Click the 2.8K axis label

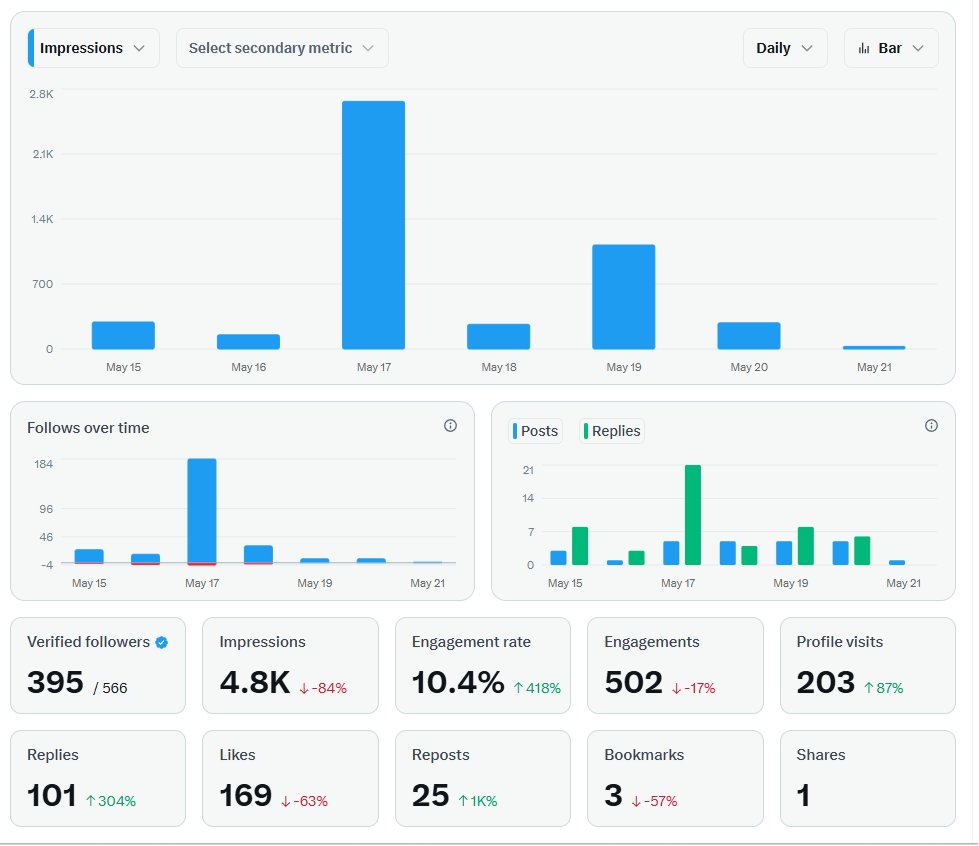[41, 94]
